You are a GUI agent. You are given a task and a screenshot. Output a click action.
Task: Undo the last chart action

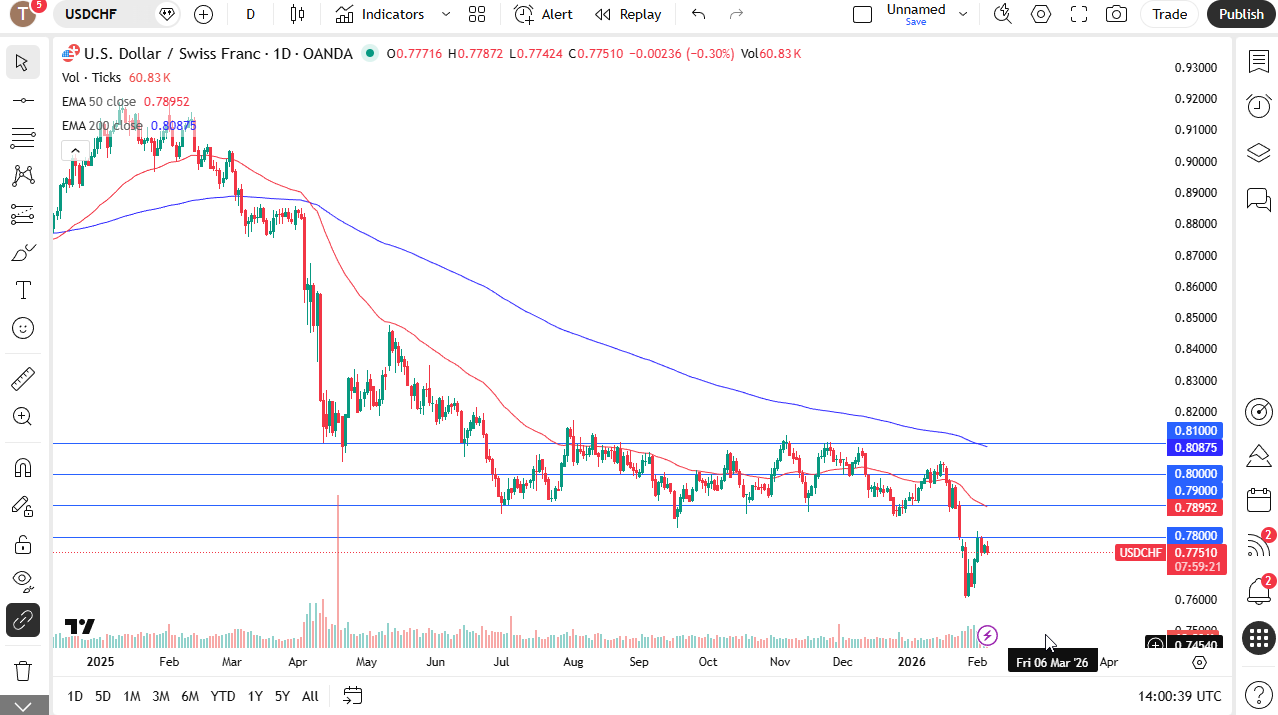coord(699,14)
